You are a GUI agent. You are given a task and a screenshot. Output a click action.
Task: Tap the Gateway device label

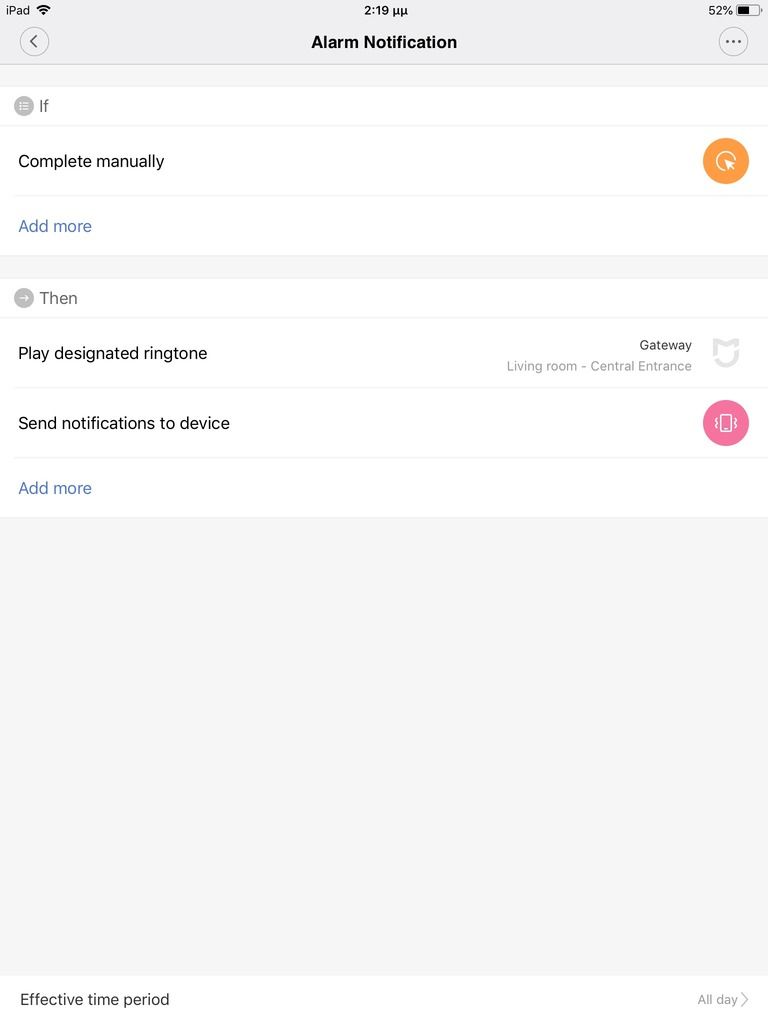click(665, 345)
